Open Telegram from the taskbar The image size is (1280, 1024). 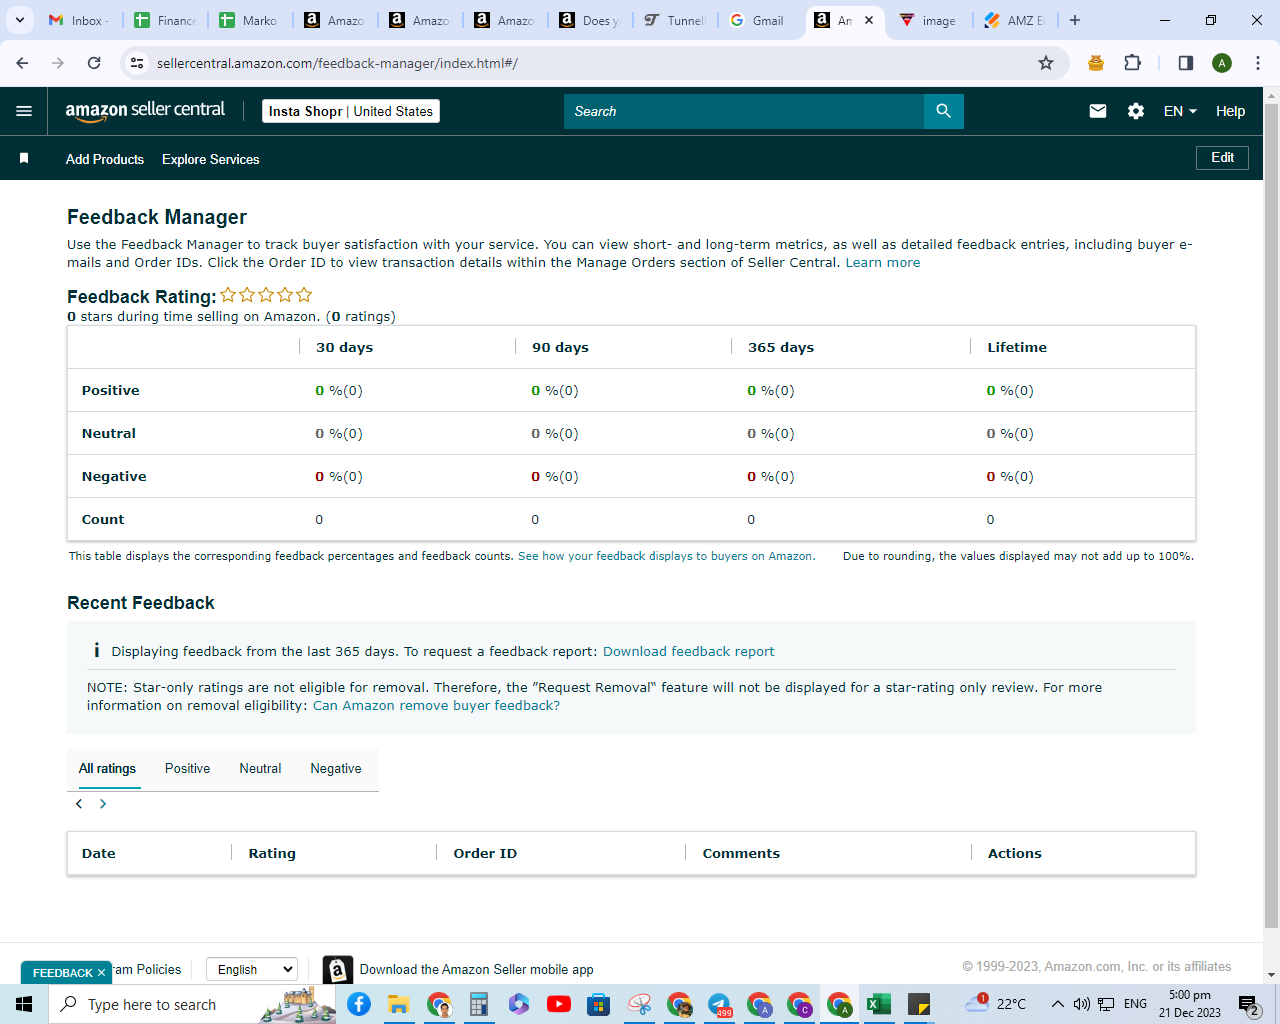[719, 1004]
